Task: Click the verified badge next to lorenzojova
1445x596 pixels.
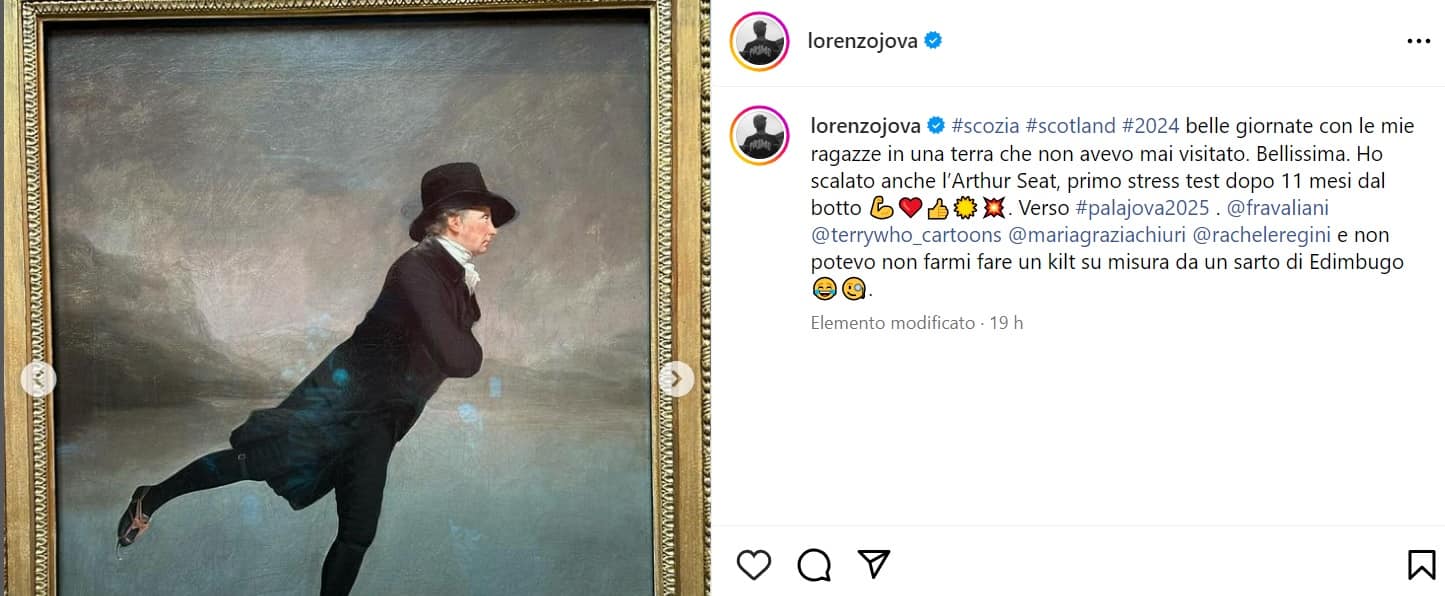Action: coord(934,40)
